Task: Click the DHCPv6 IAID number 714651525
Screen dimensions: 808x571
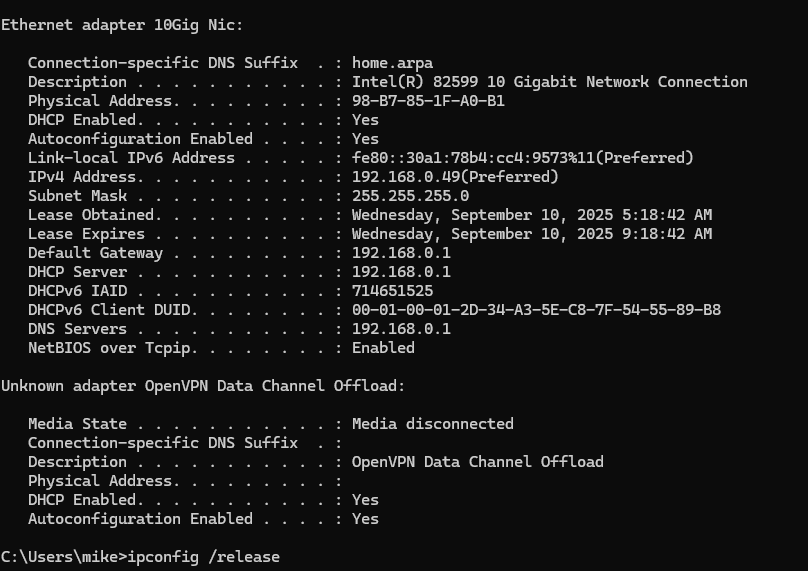Action: [x=392, y=291]
